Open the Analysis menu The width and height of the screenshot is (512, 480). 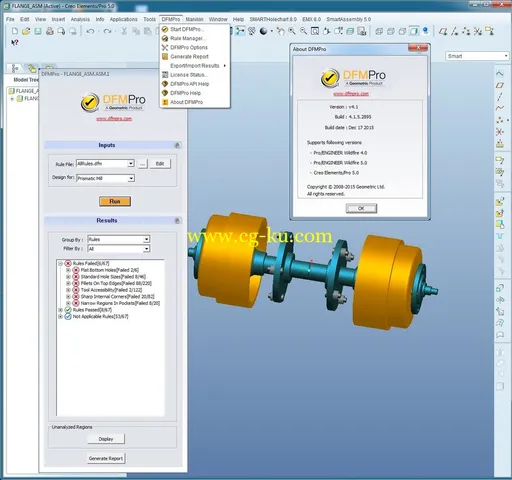[80, 19]
